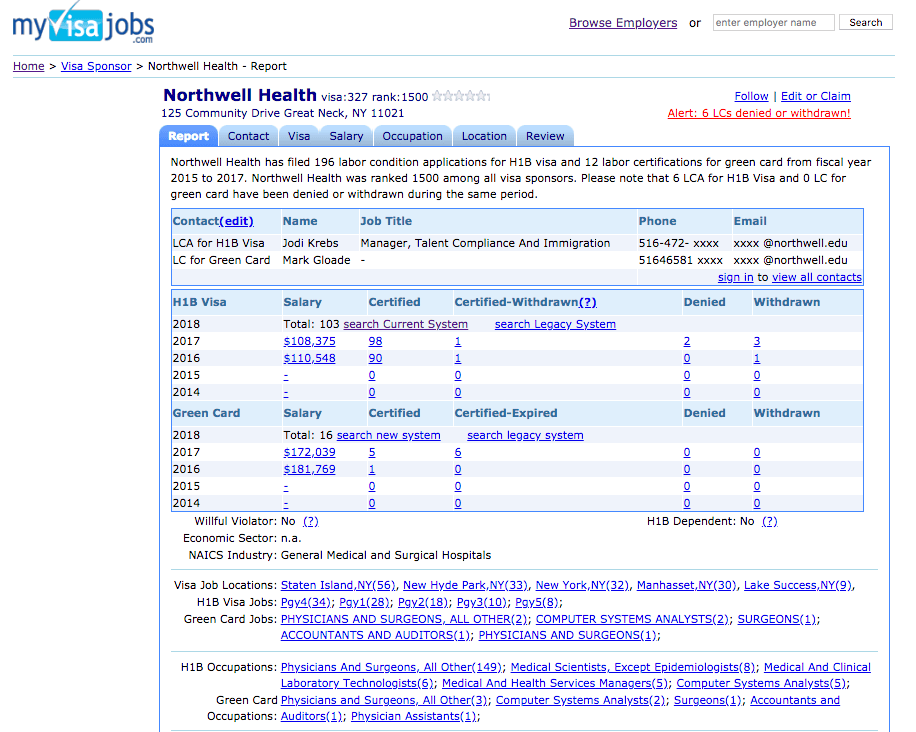The image size is (916, 732).
Task: Open the $110,548 H1B 2016 salary
Action: point(310,358)
